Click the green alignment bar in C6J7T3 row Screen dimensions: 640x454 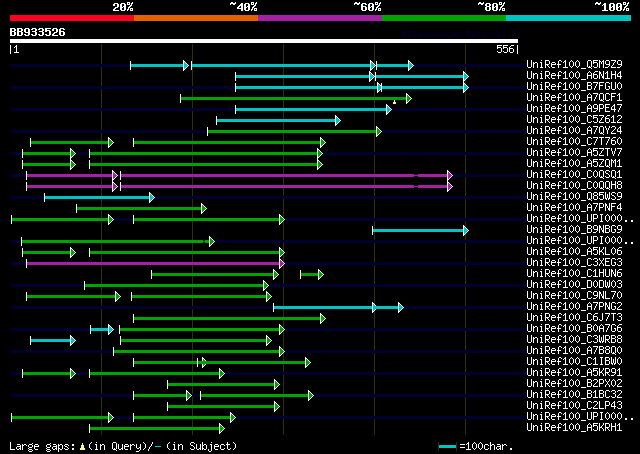(x=229, y=319)
